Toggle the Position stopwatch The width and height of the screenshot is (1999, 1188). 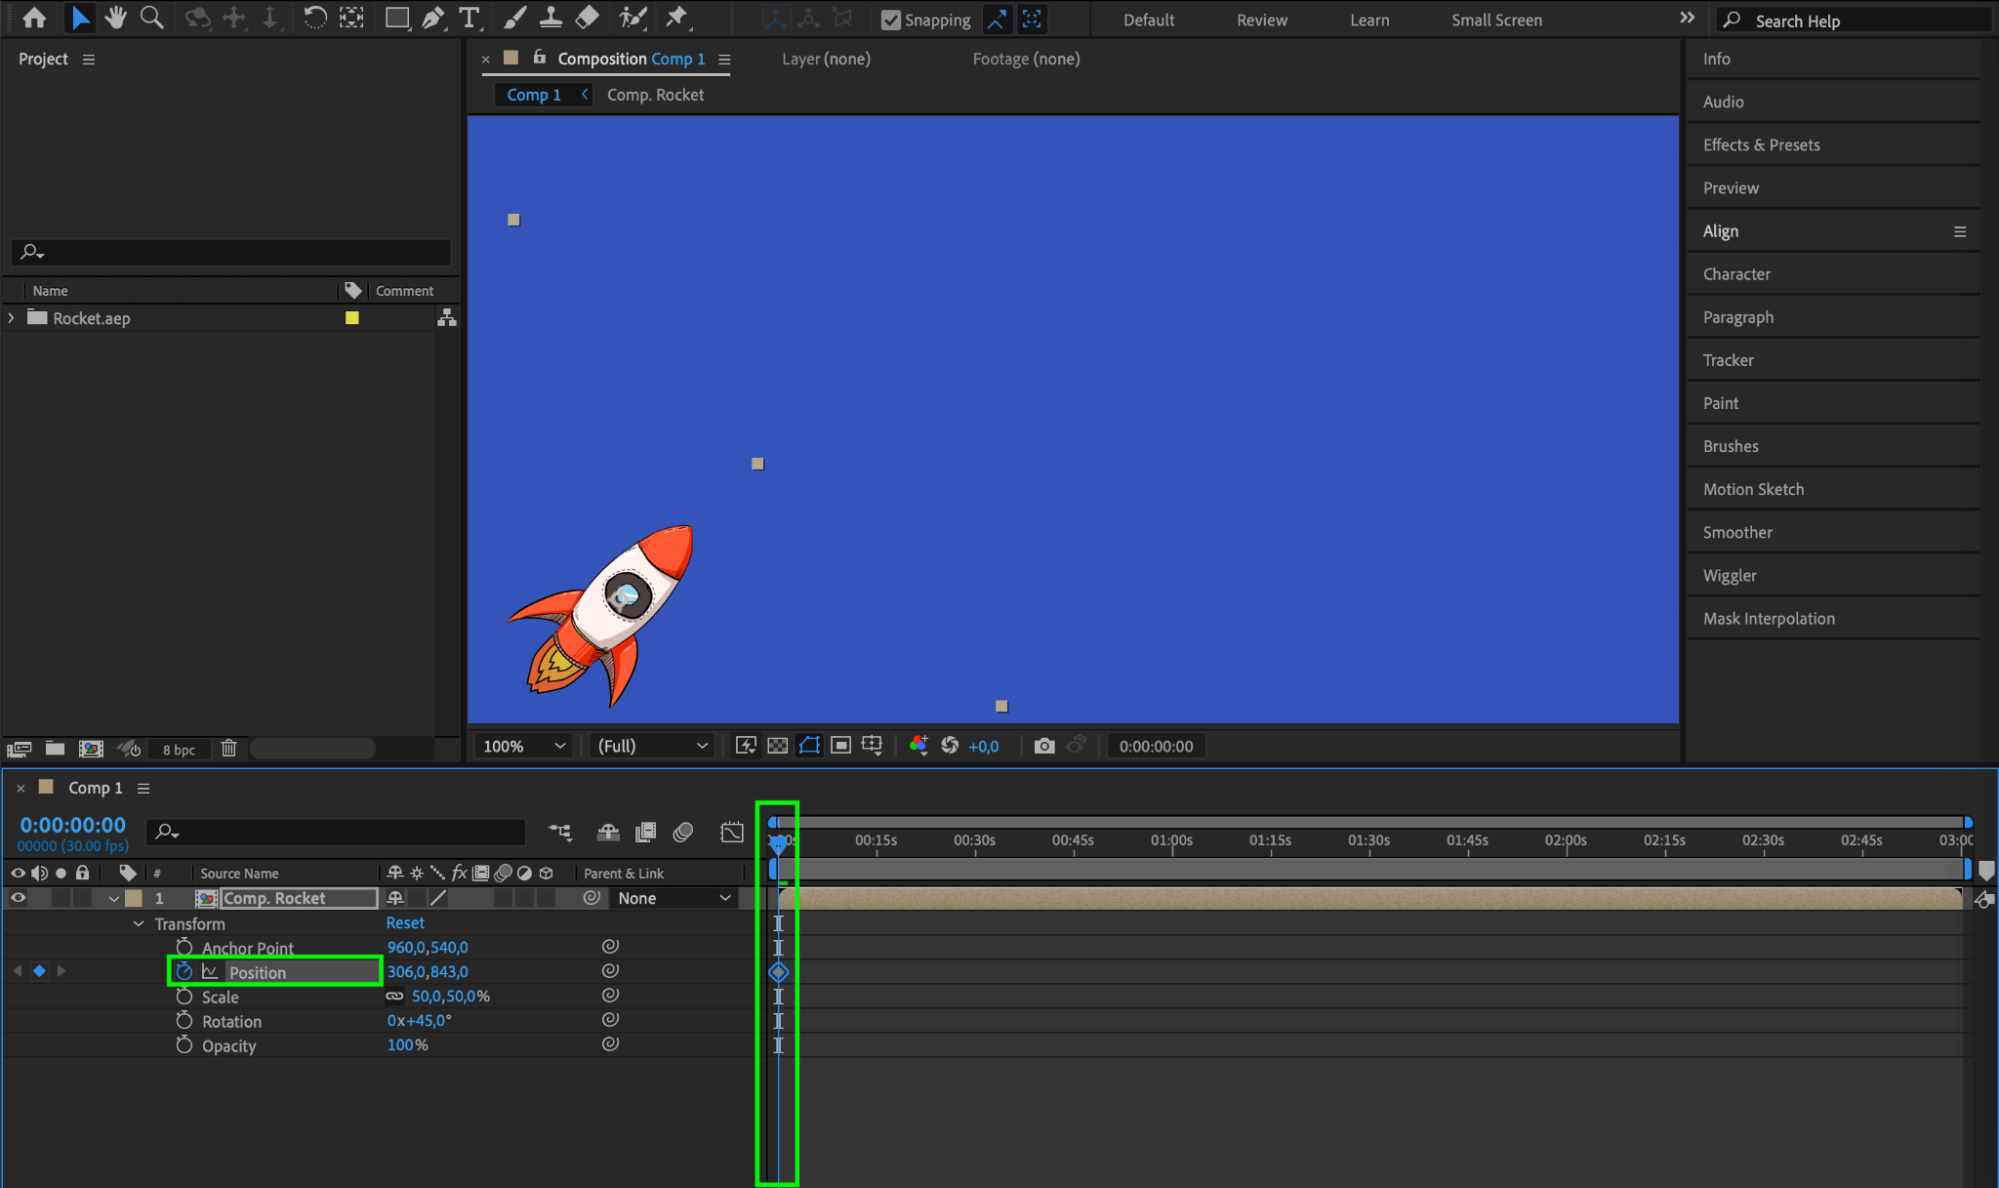pos(184,971)
